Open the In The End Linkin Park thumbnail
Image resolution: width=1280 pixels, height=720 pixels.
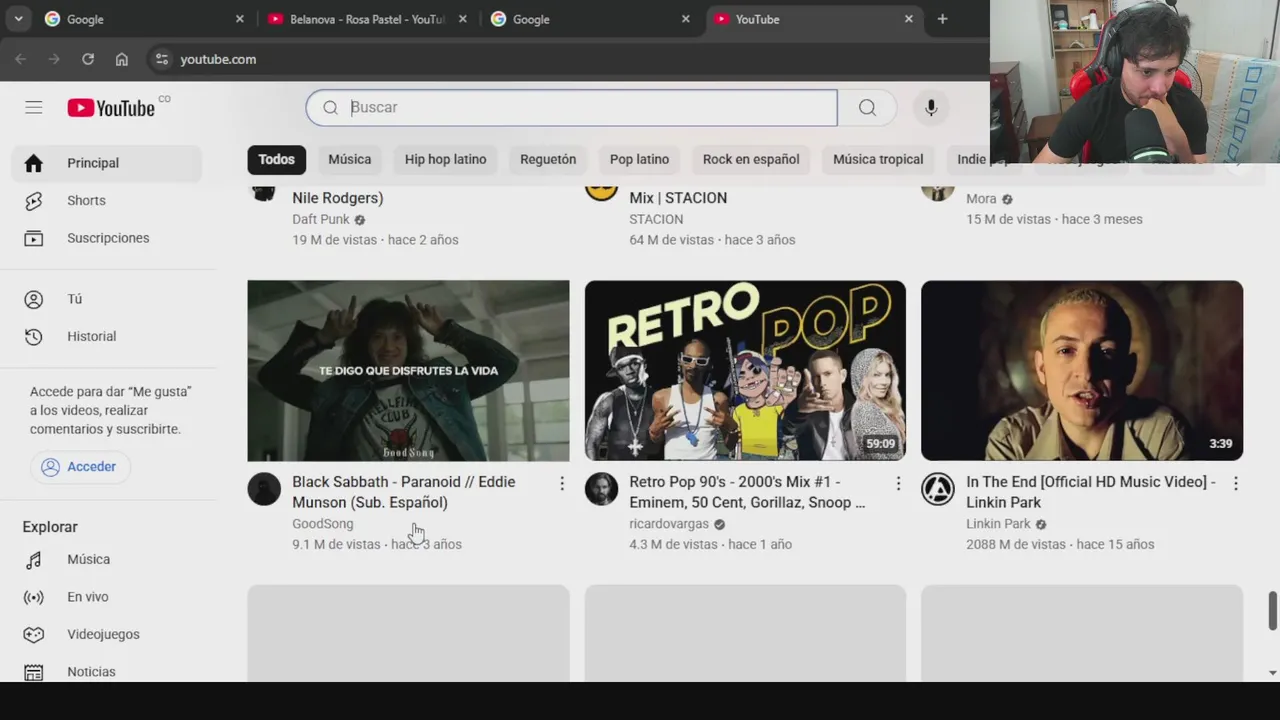point(1082,371)
